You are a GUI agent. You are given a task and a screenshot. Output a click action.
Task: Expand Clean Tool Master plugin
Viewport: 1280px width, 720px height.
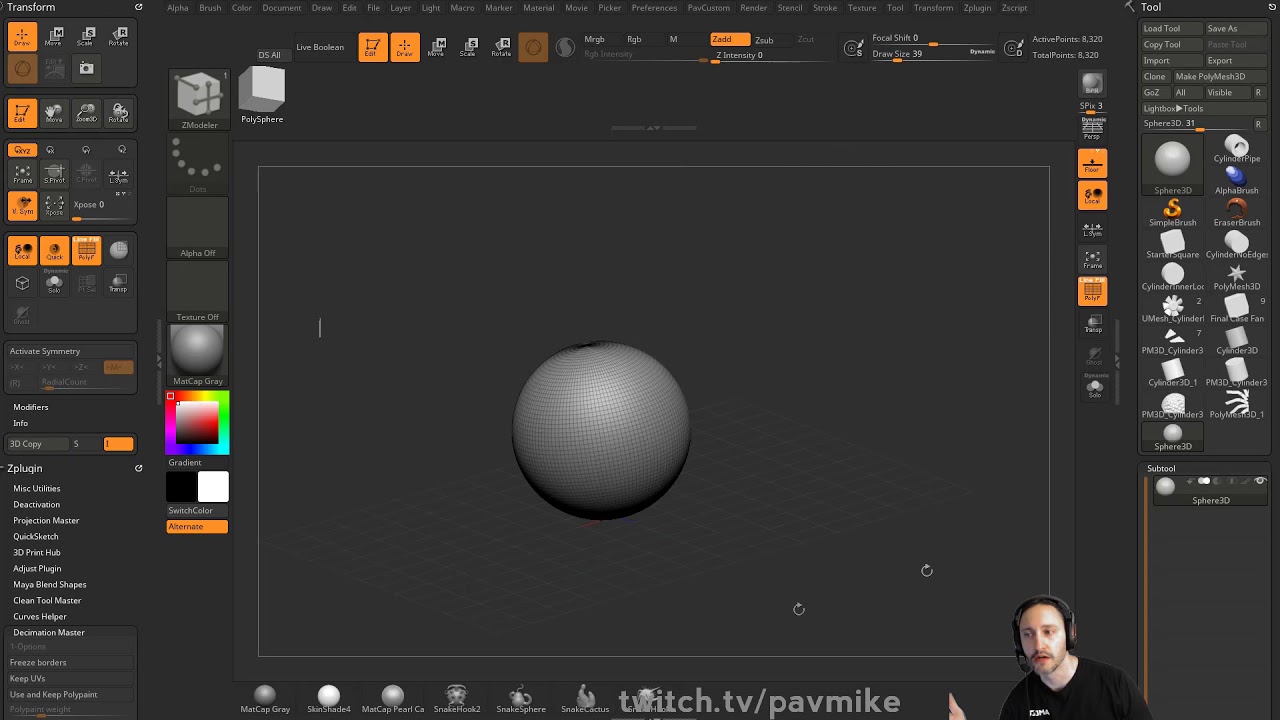pos(47,600)
